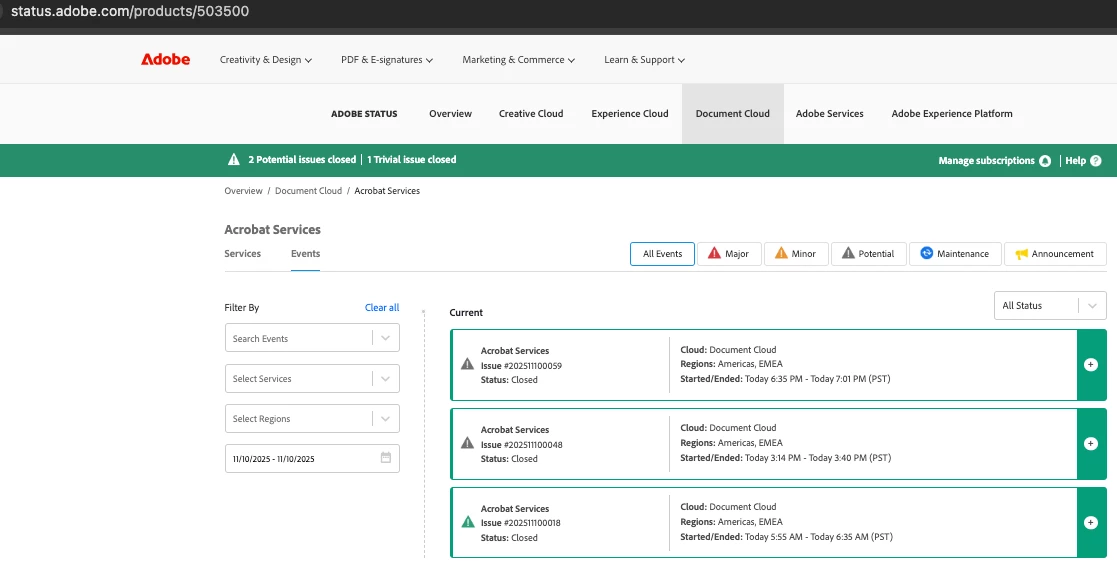The width and height of the screenshot is (1117, 573).
Task: Click the Document Cloud breadcrumb link
Action: (308, 191)
